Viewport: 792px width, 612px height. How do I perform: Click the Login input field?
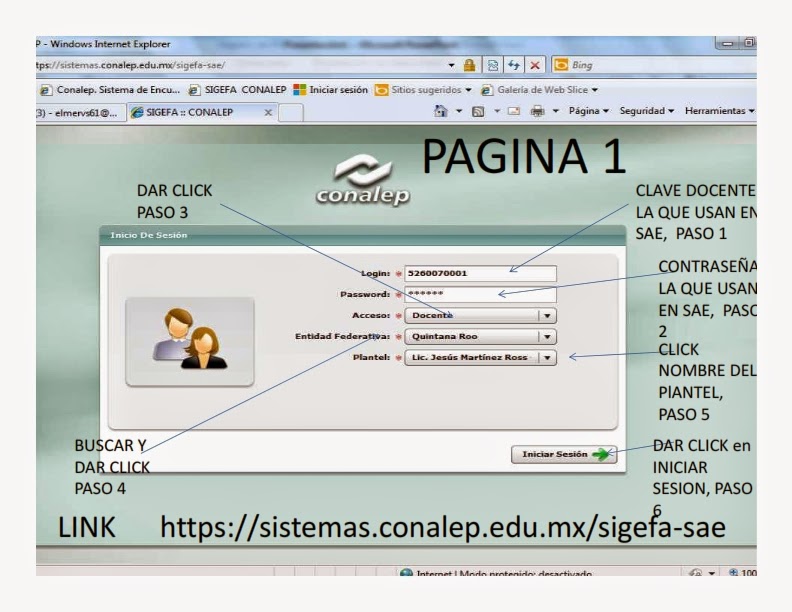(x=480, y=273)
